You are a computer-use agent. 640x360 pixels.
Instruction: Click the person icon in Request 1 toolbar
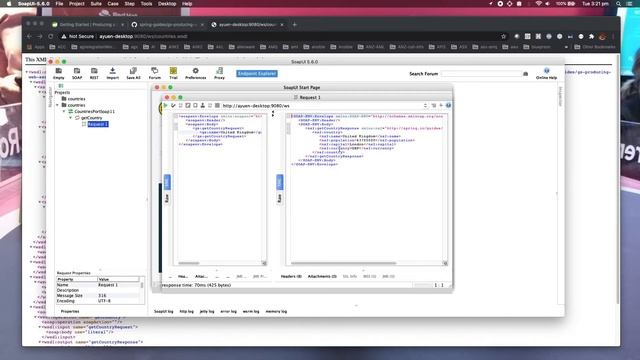click(x=202, y=105)
